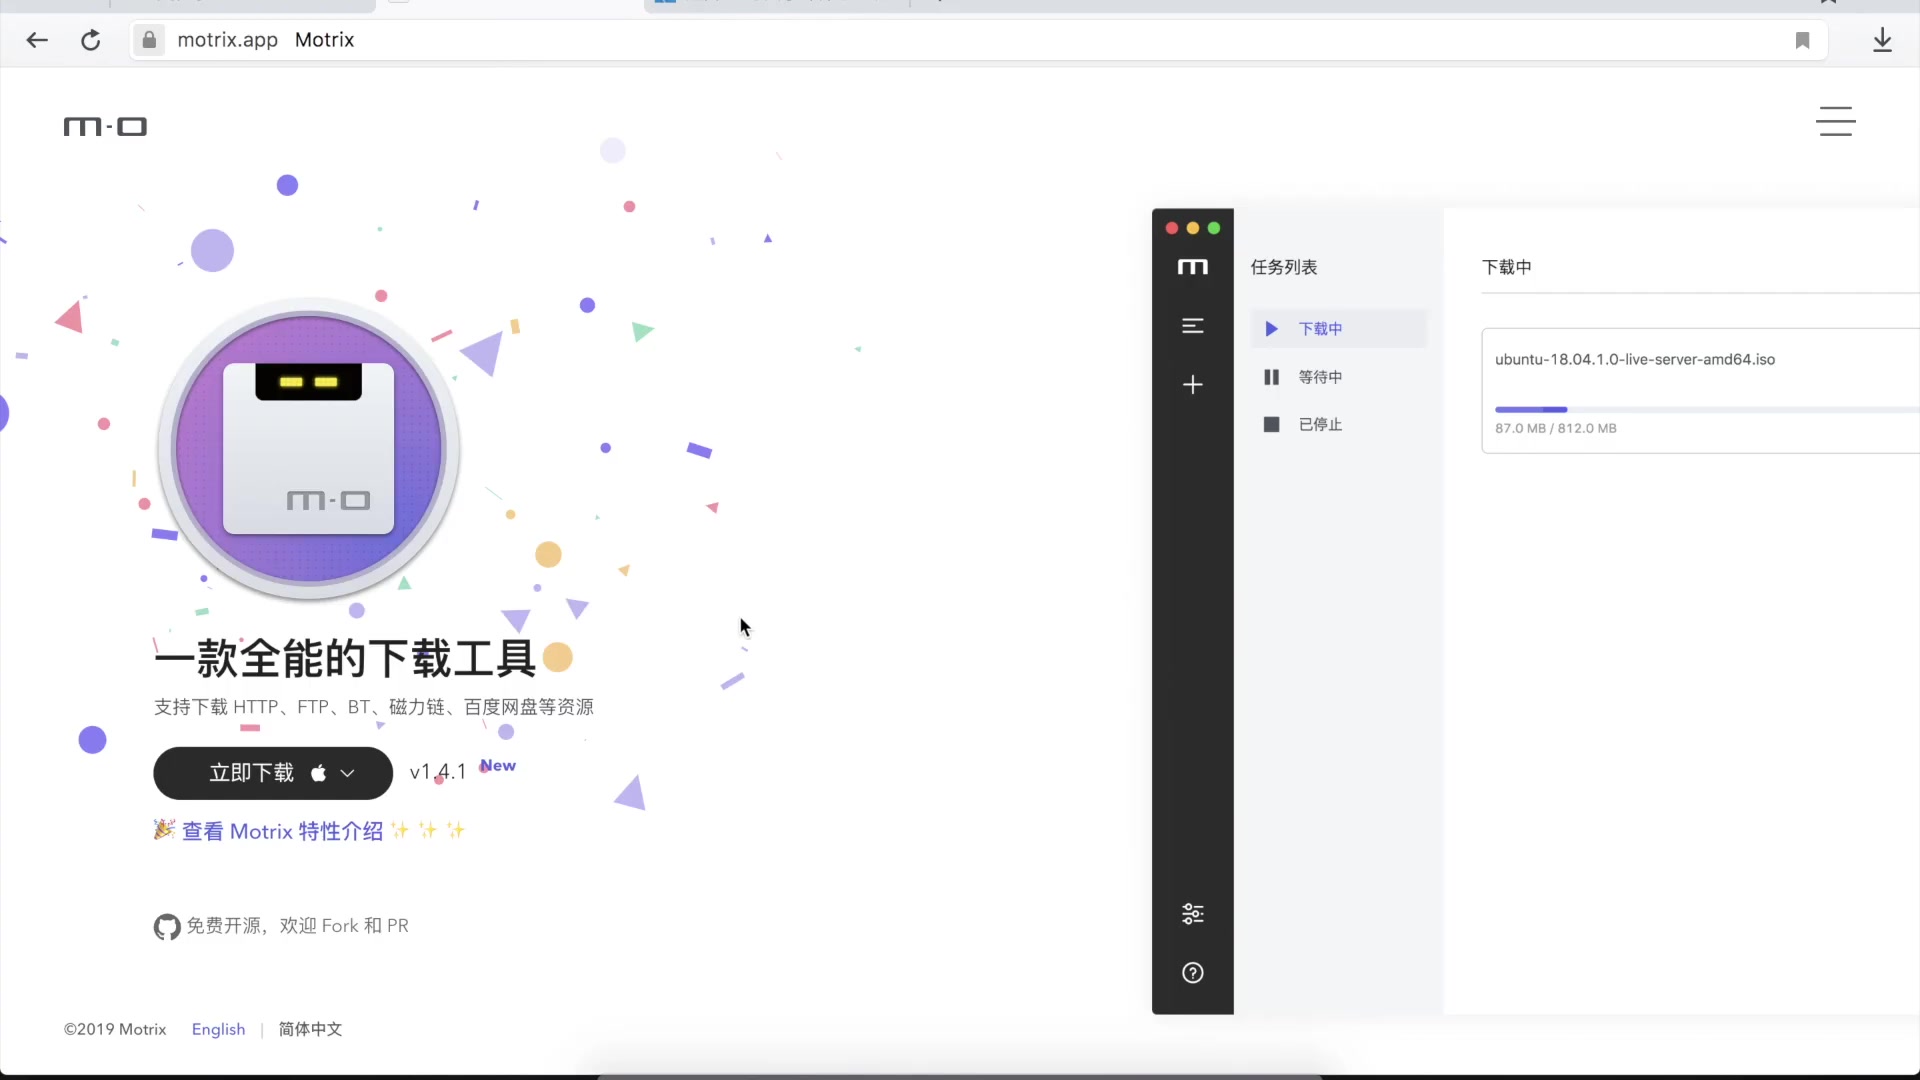This screenshot has height=1080, width=1920.
Task: Click the red close dot of Motrix app
Action: coord(1171,228)
